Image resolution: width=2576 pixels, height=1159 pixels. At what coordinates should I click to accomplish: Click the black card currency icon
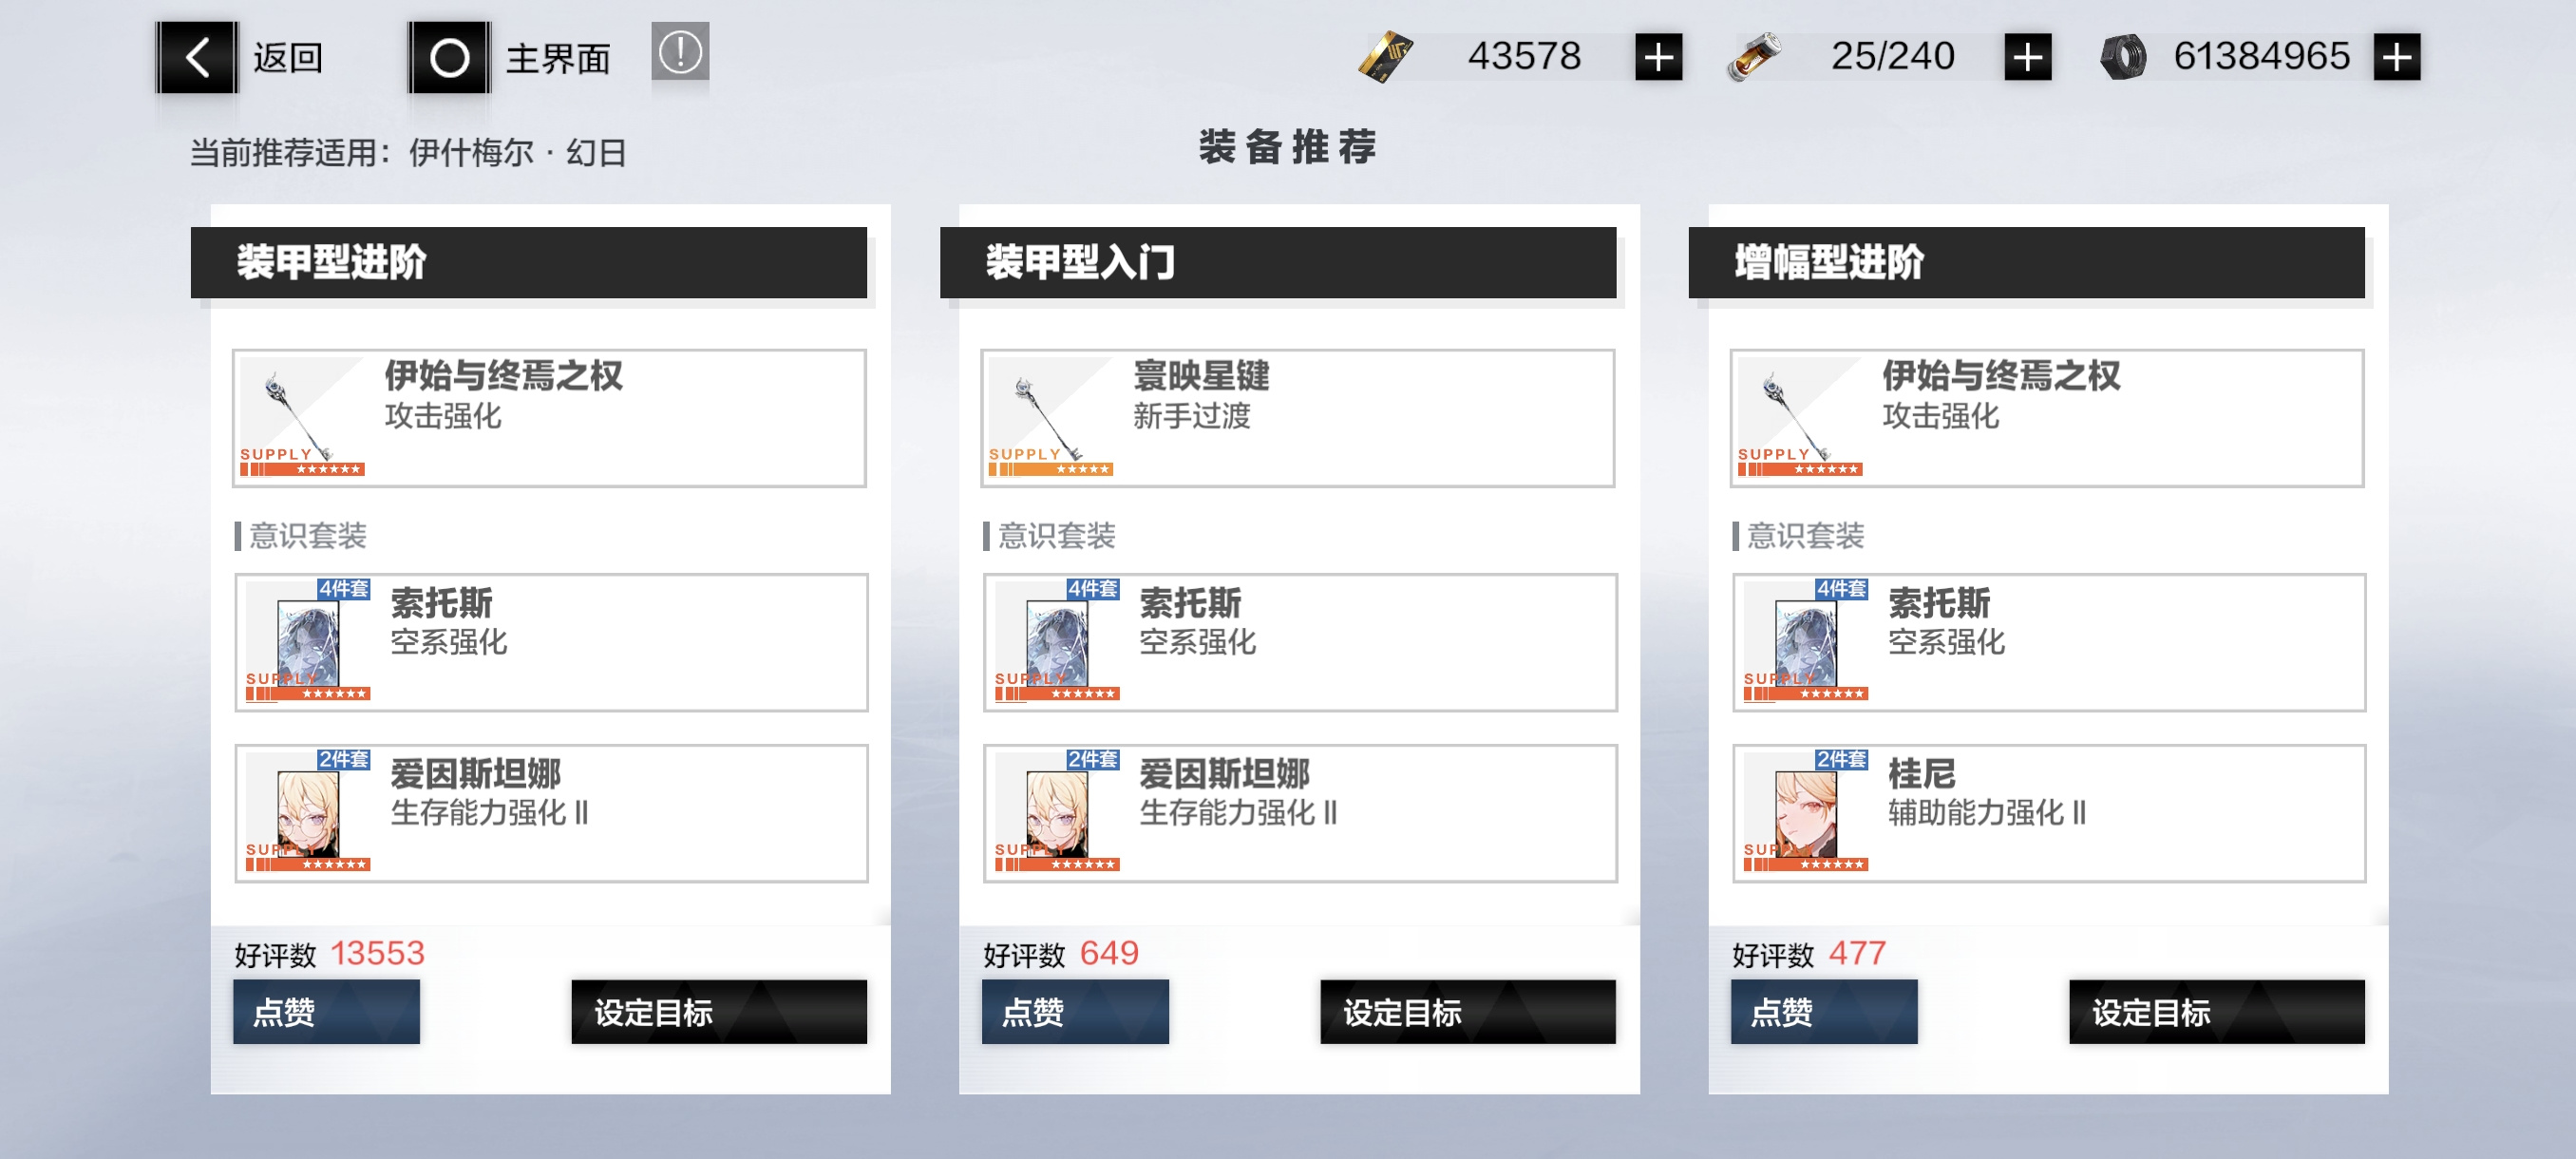click(x=1385, y=57)
